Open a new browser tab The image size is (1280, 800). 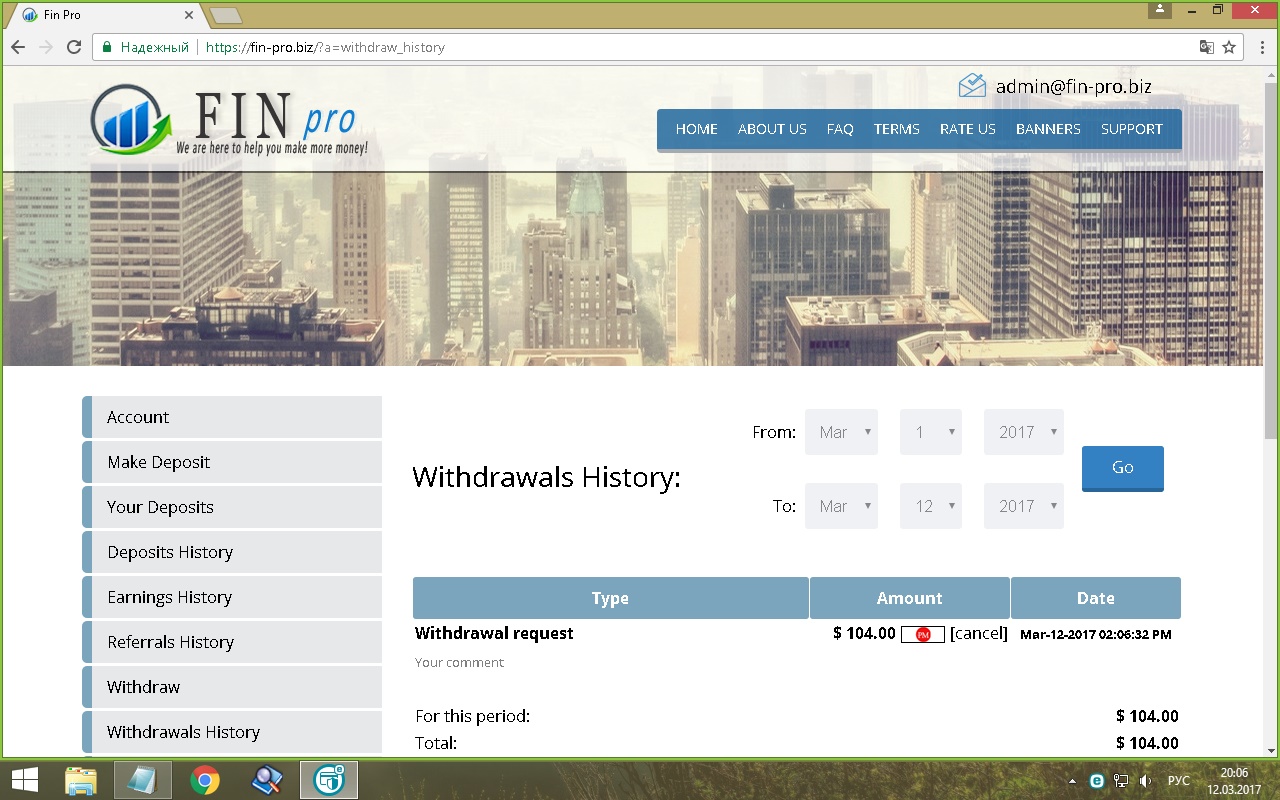[227, 15]
